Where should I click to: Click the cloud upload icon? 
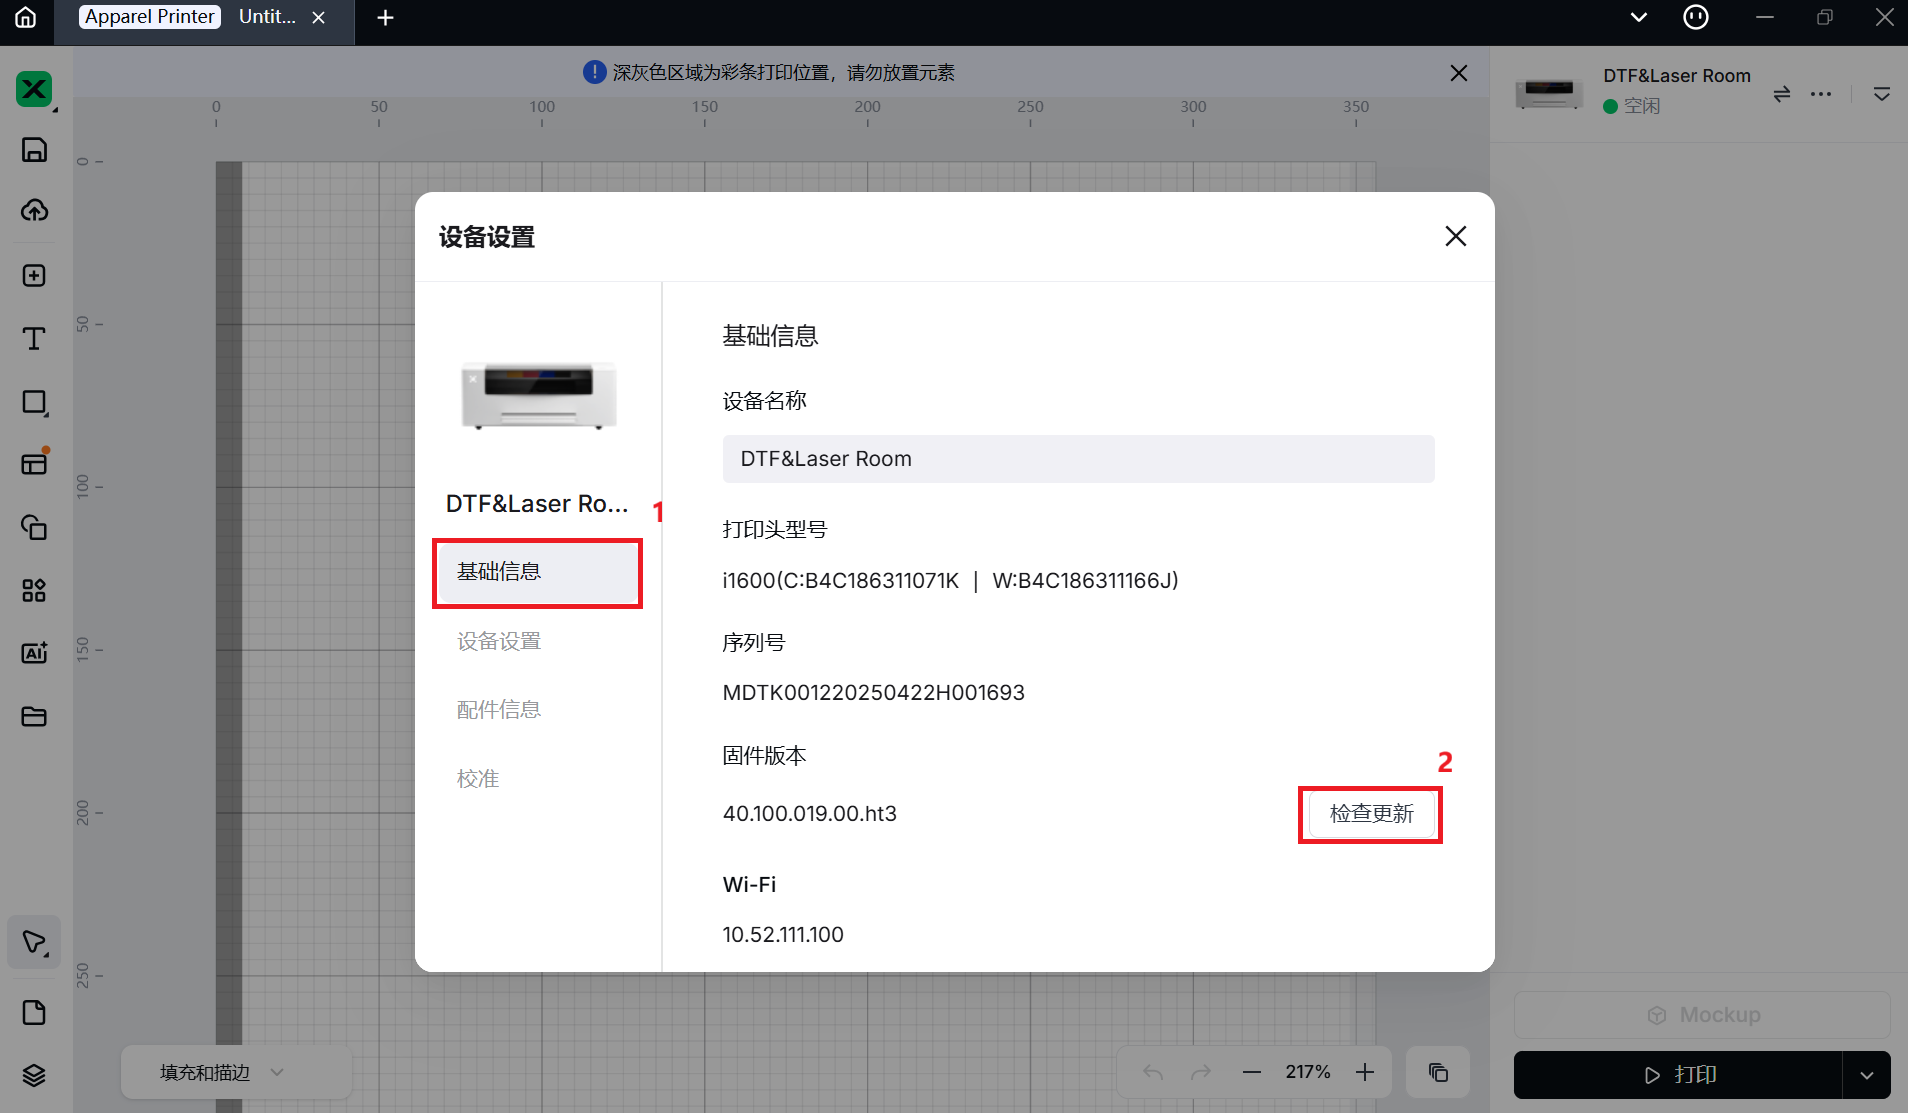[34, 211]
